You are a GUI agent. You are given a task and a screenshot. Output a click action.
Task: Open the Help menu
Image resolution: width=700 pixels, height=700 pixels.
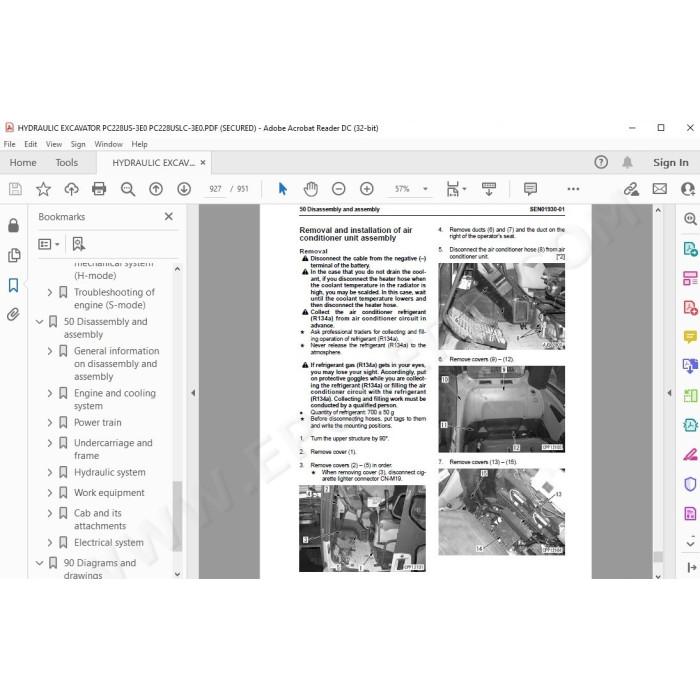[x=139, y=144]
